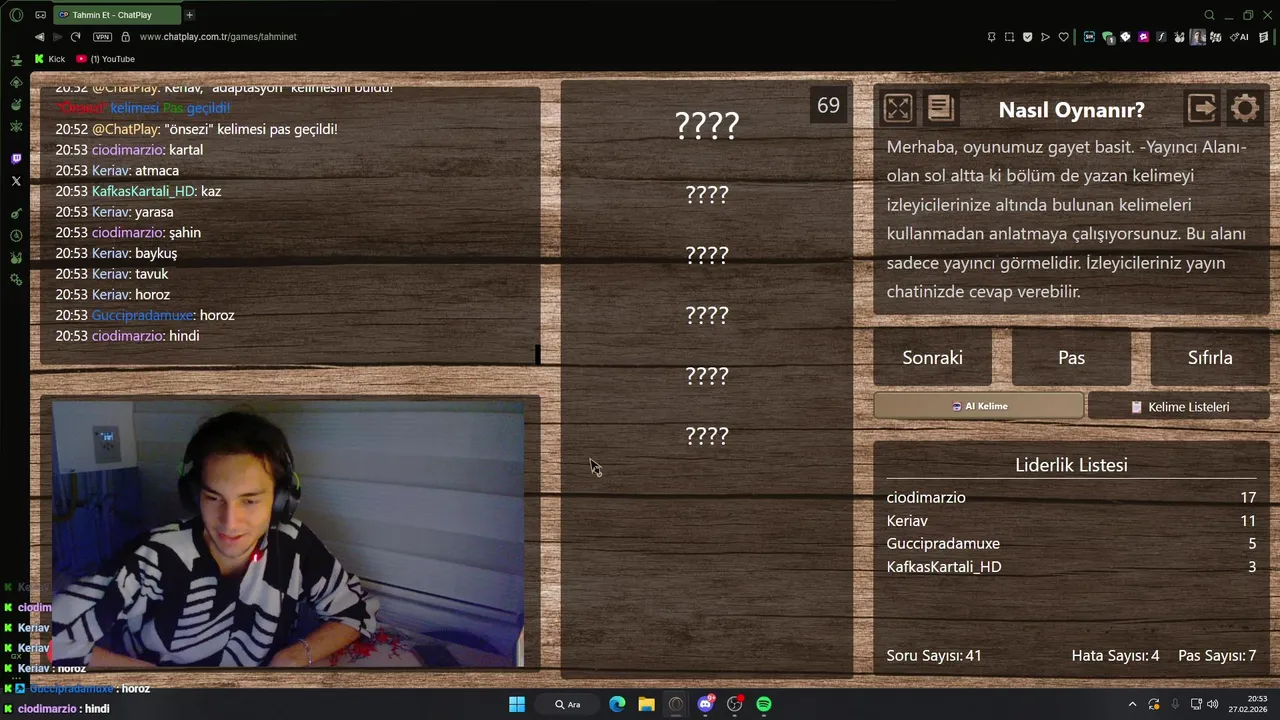Expand the system tray hidden icons chevron
This screenshot has width=1280, height=720.
coord(1132,704)
